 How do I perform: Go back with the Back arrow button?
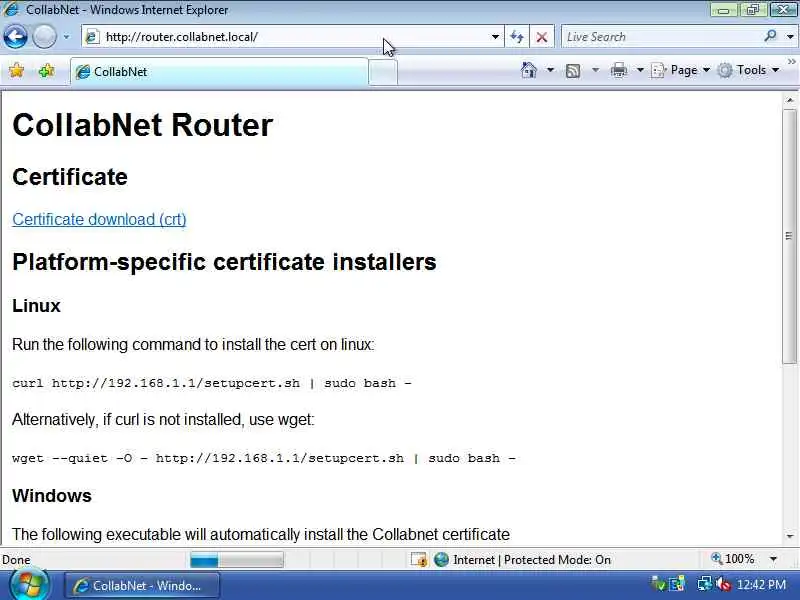15,37
